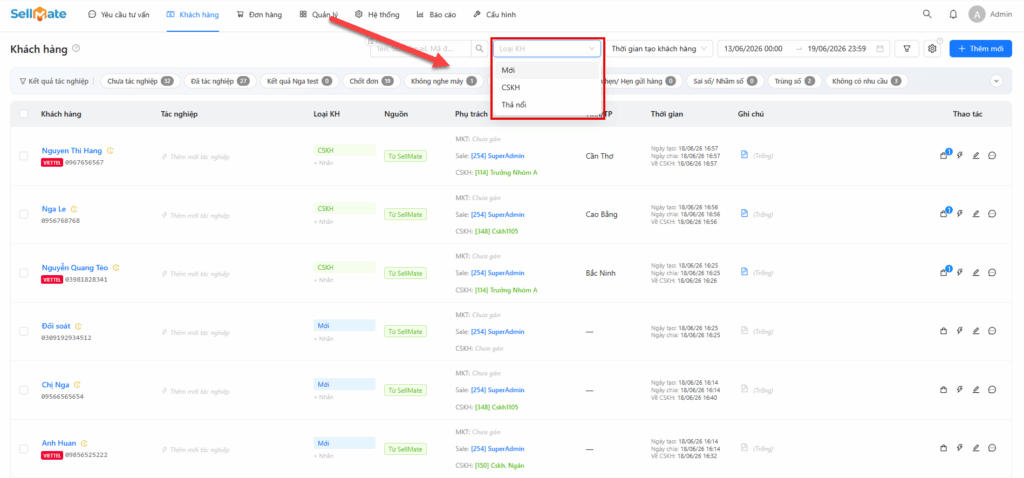
Task: Open the advanced filter funnel button
Action: pyautogui.click(x=906, y=48)
